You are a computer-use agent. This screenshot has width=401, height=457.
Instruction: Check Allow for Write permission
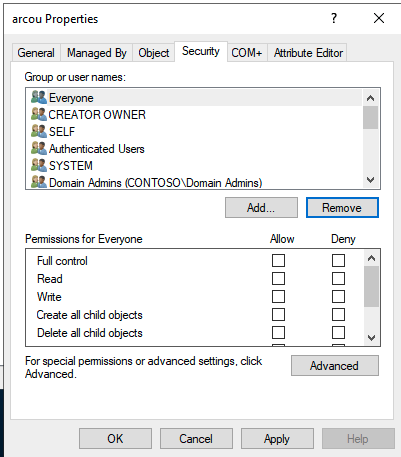[x=278, y=296]
